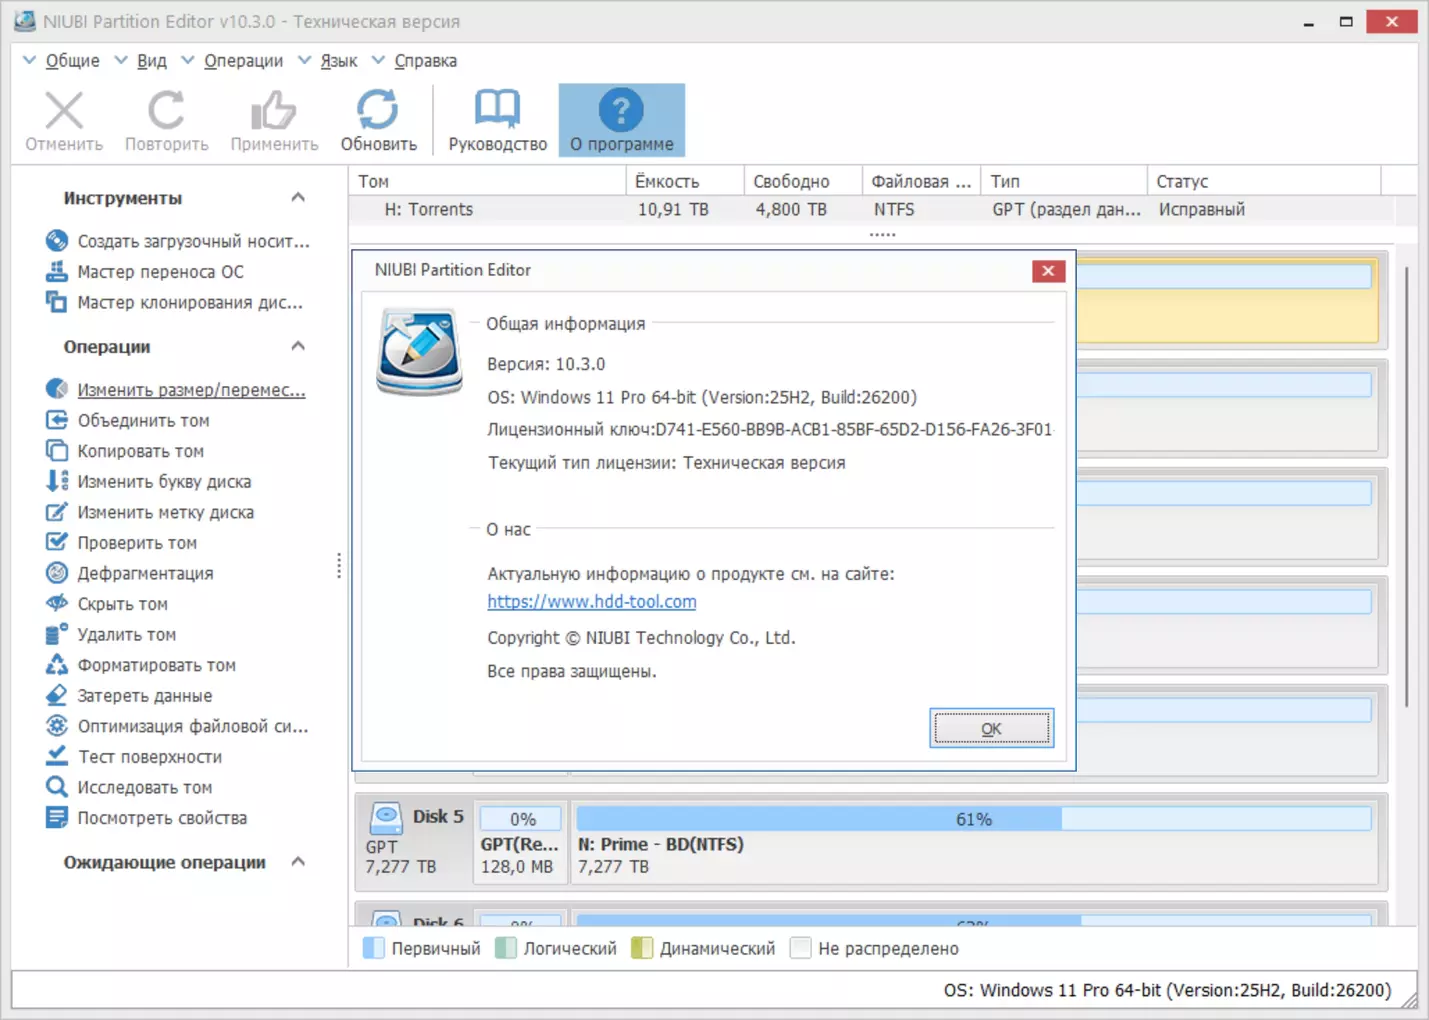This screenshot has width=1429, height=1020.
Task: Open the Справка menu
Action: coord(425,61)
